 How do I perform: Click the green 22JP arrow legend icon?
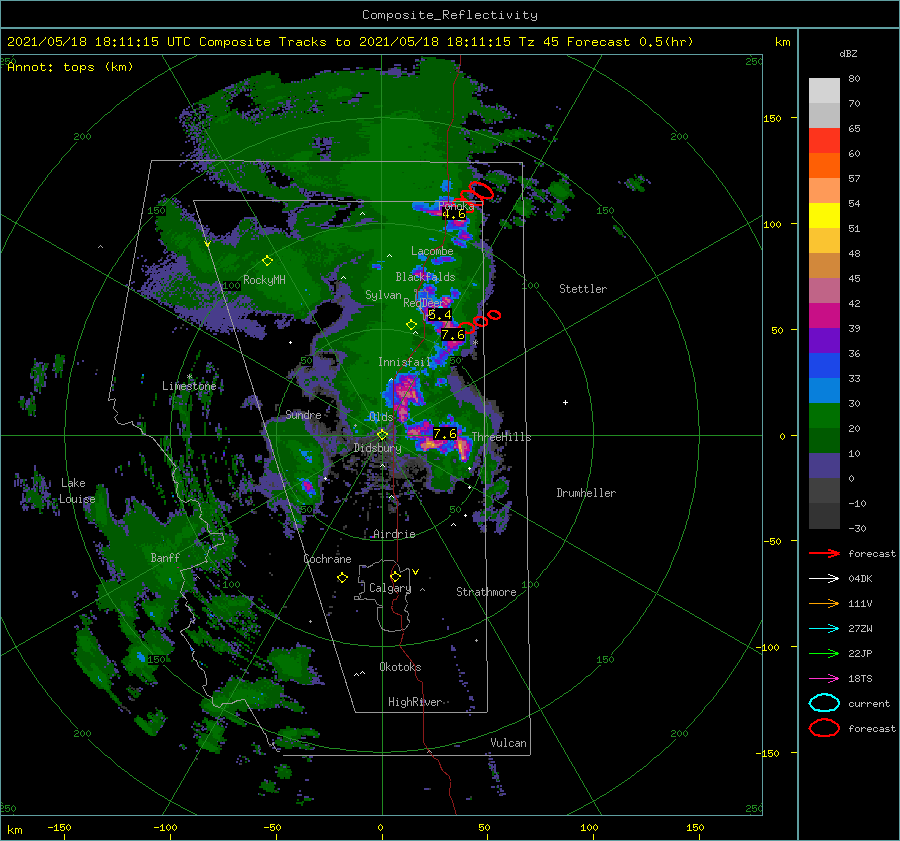click(x=824, y=653)
